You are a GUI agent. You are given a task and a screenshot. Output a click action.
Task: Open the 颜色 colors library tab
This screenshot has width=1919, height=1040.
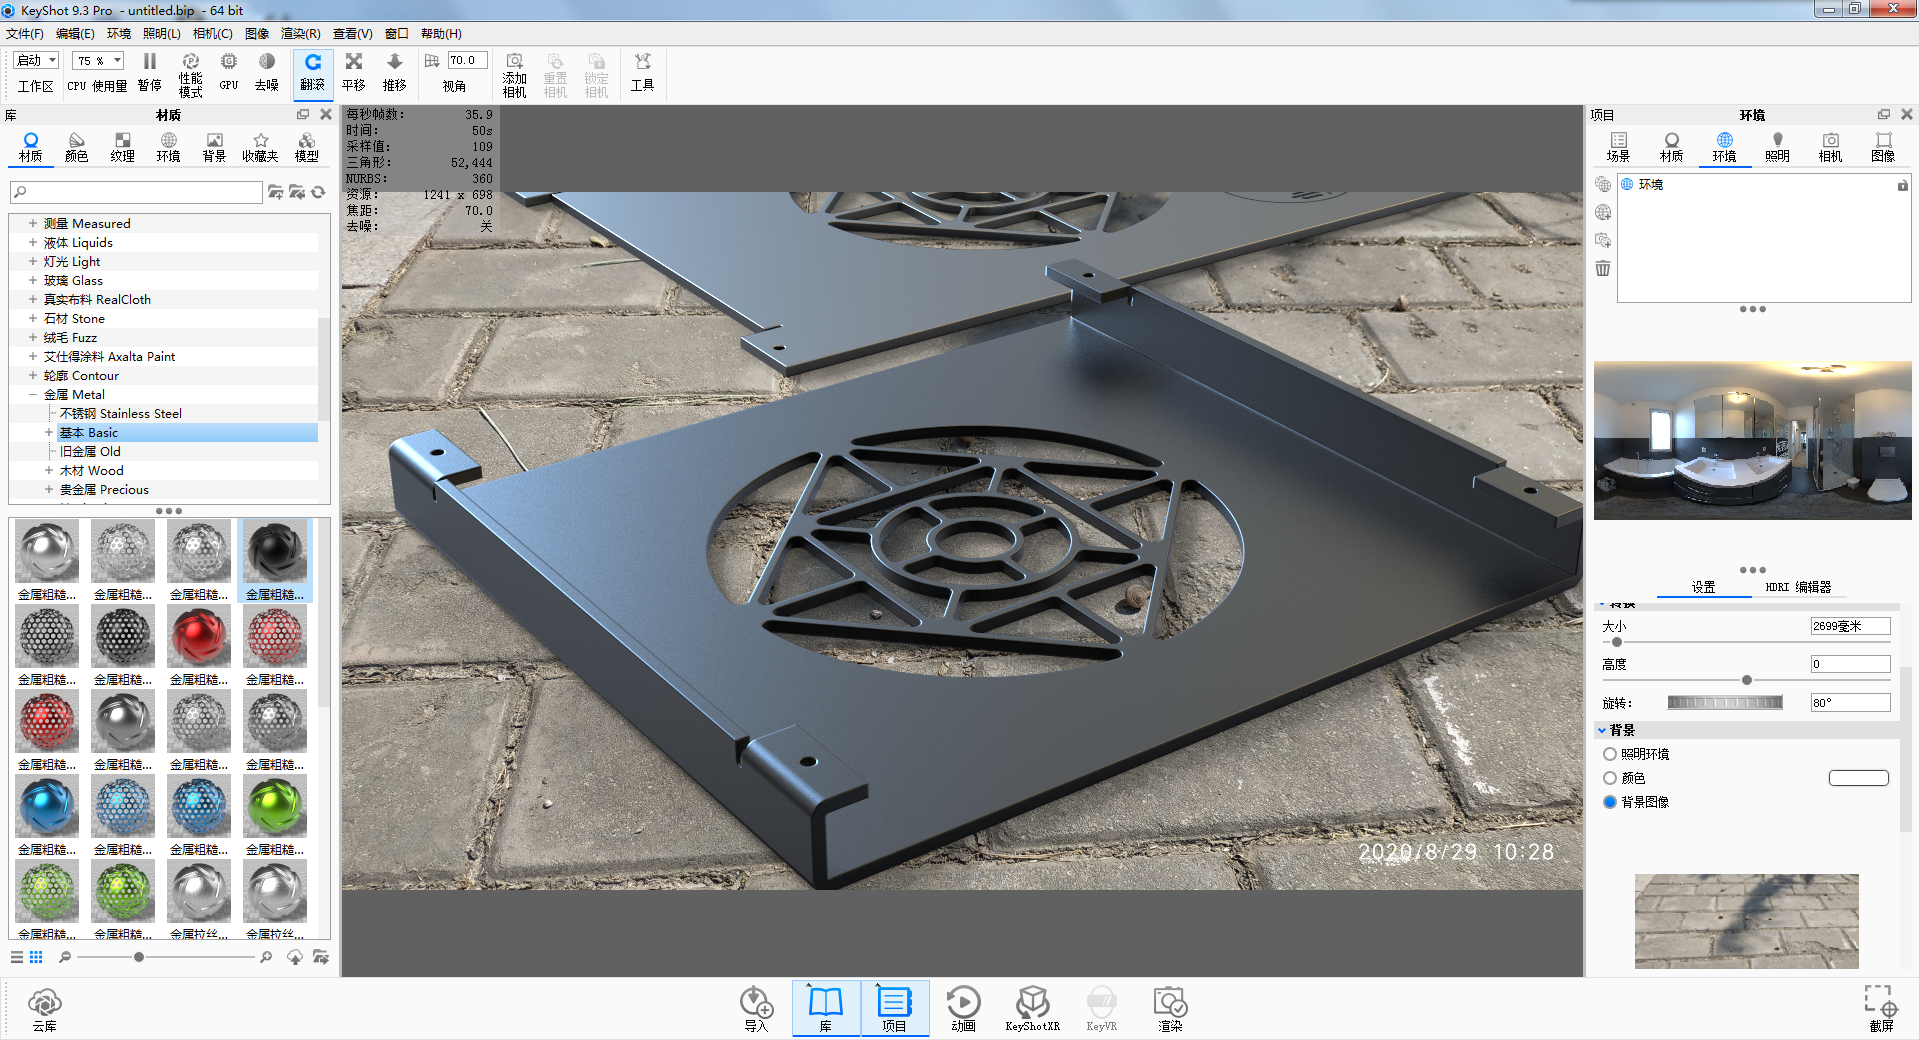coord(76,147)
